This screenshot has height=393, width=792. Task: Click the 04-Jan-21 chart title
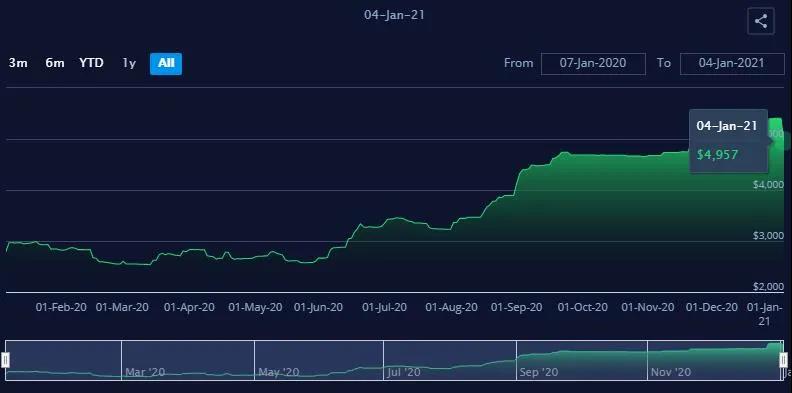click(x=394, y=15)
